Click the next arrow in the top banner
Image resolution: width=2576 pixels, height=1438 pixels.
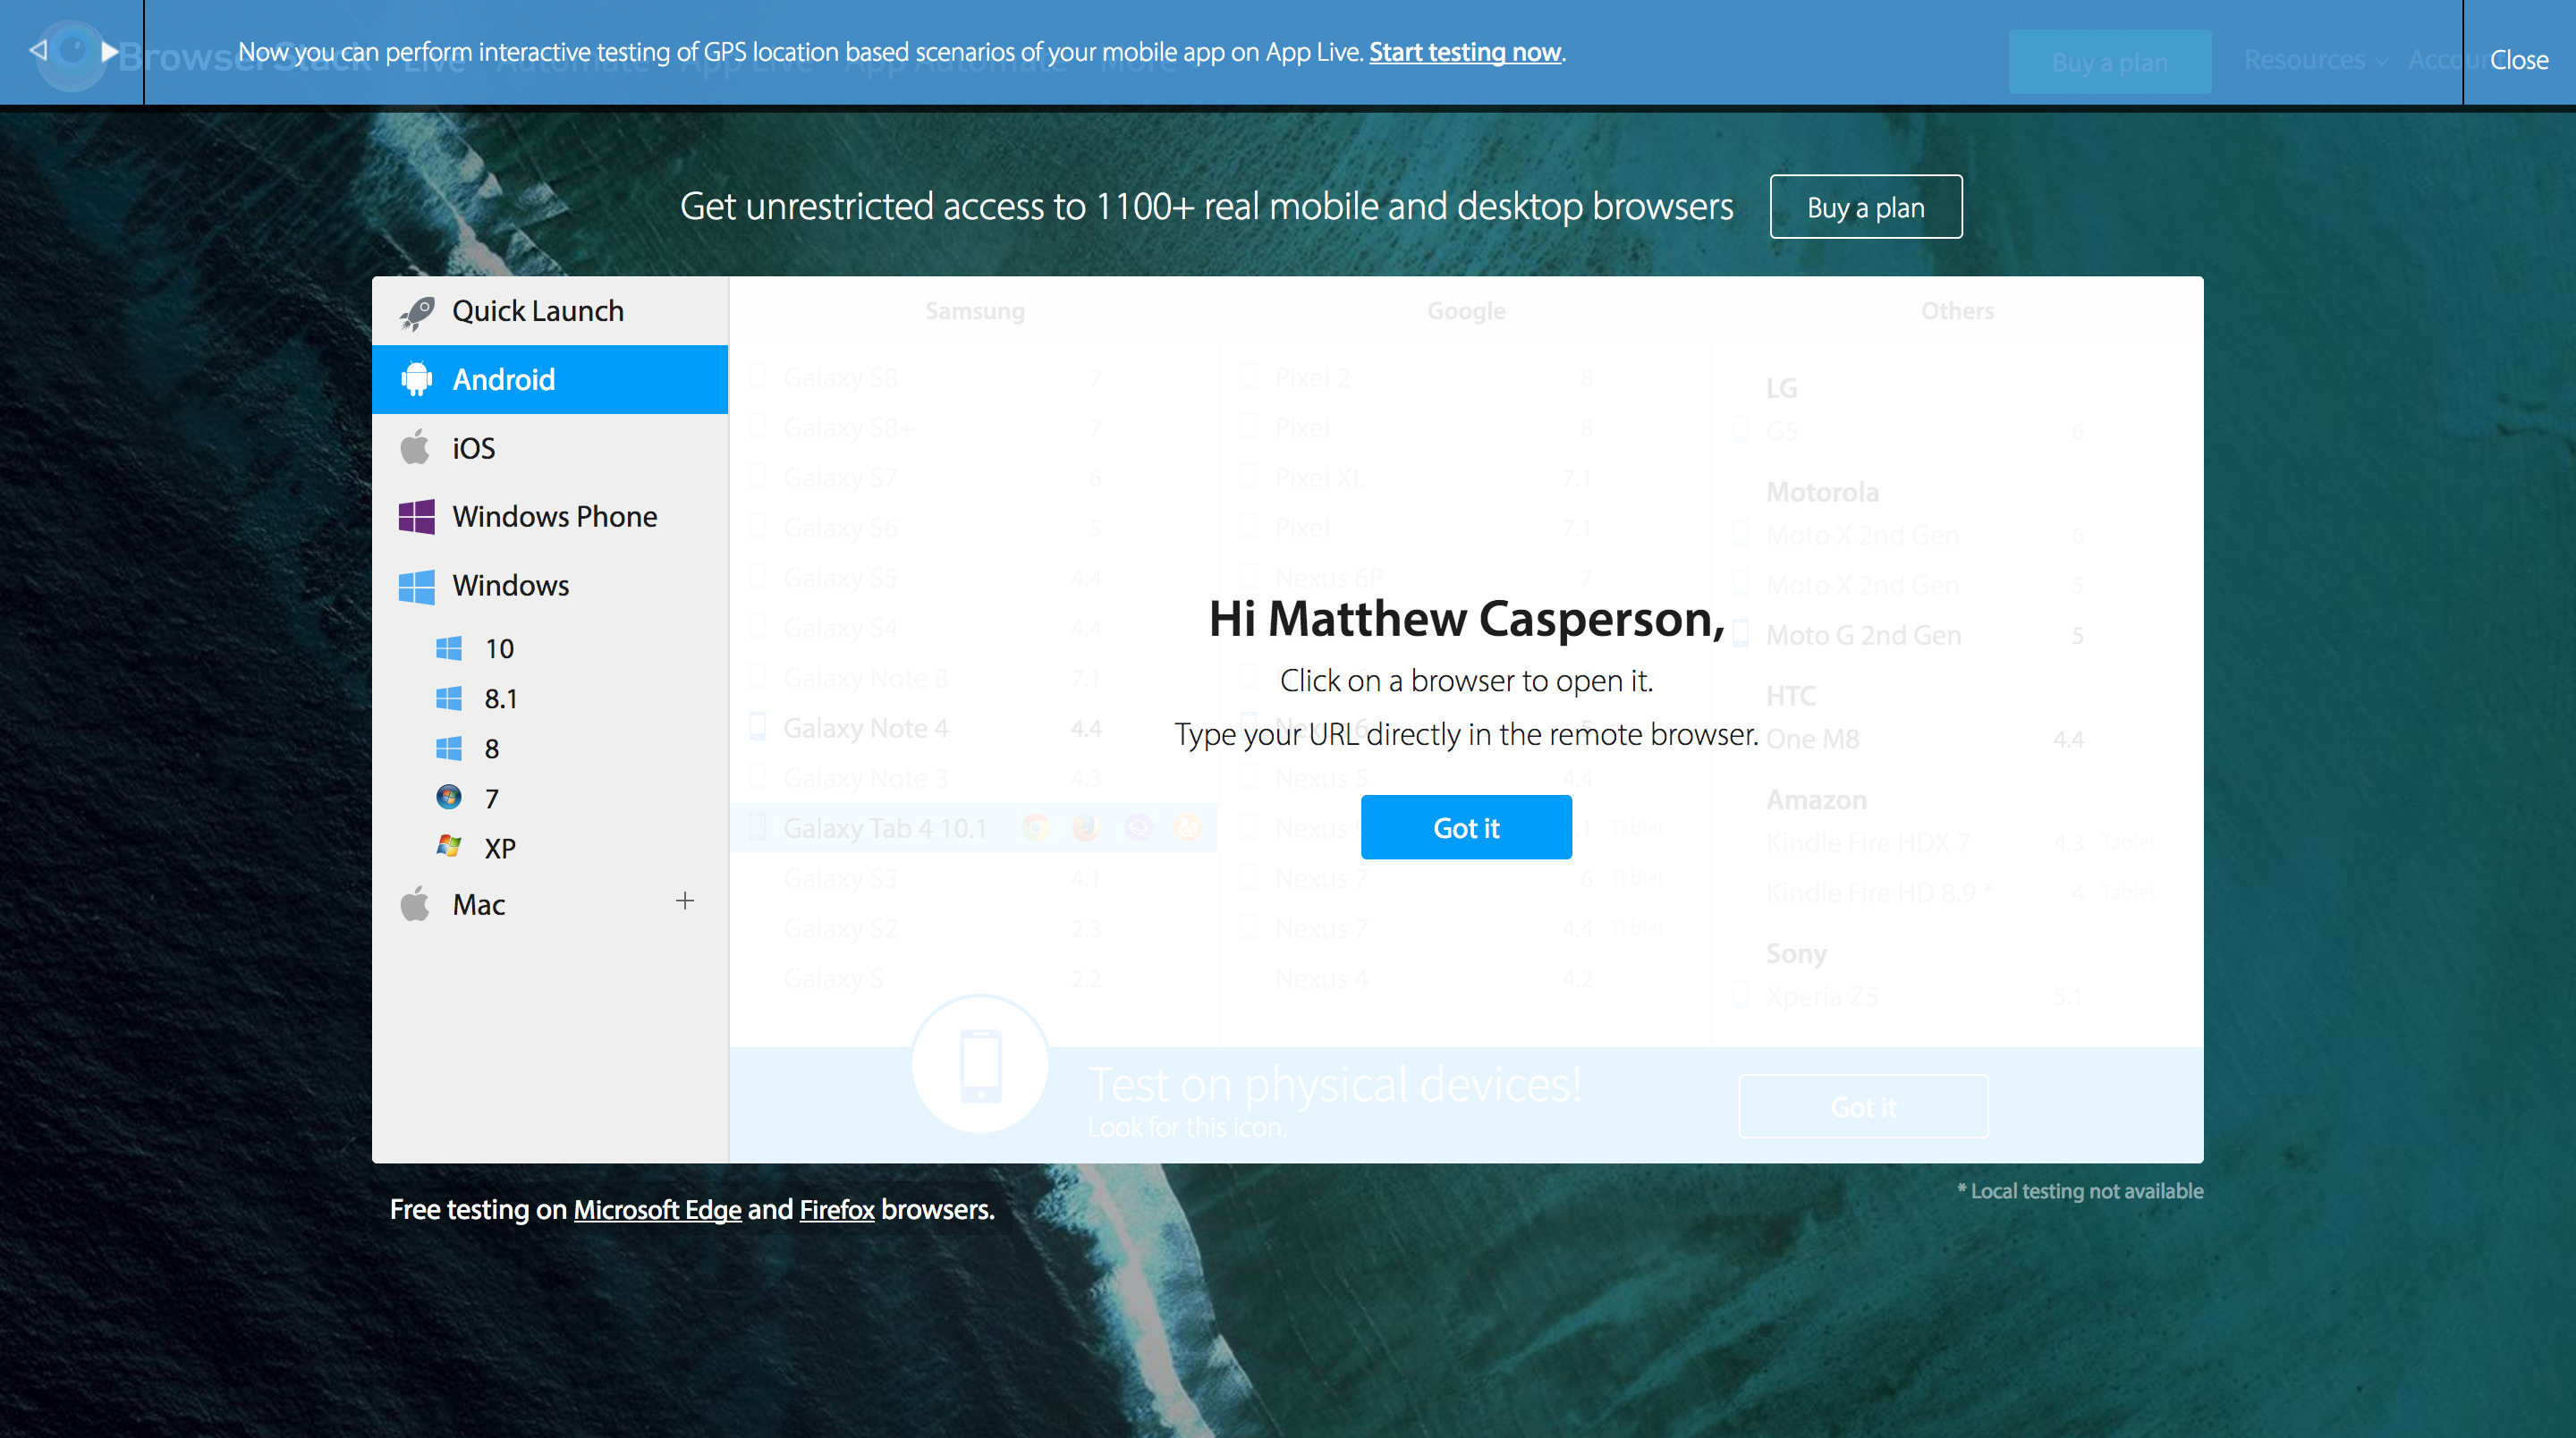[x=110, y=50]
